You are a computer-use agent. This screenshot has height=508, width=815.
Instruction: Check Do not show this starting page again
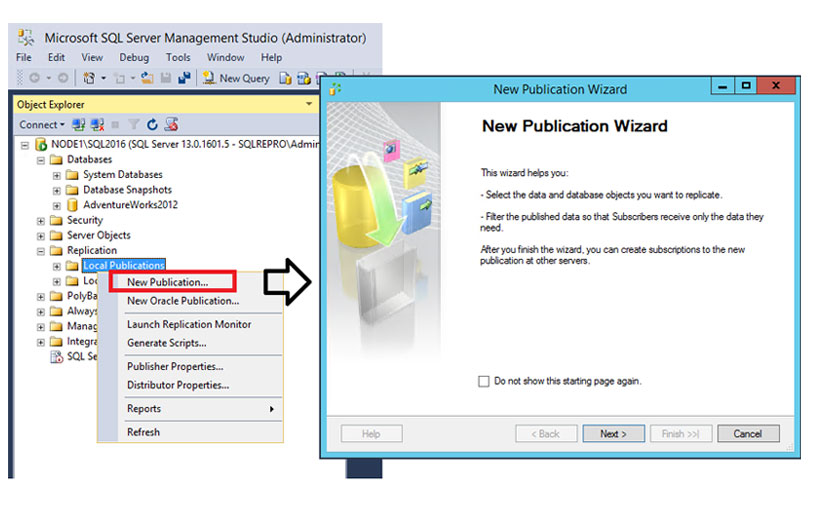[x=484, y=381]
